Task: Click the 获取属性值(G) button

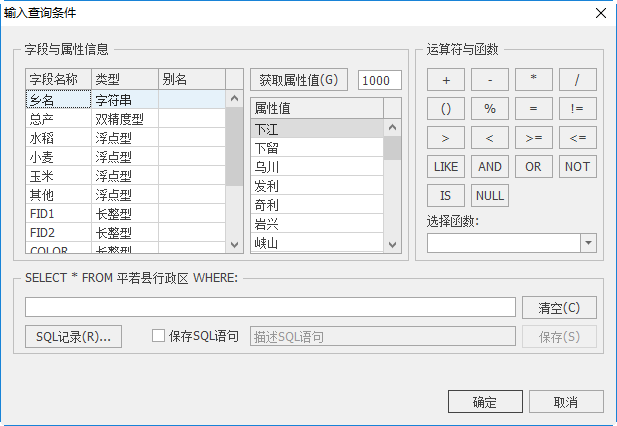Action: click(298, 80)
